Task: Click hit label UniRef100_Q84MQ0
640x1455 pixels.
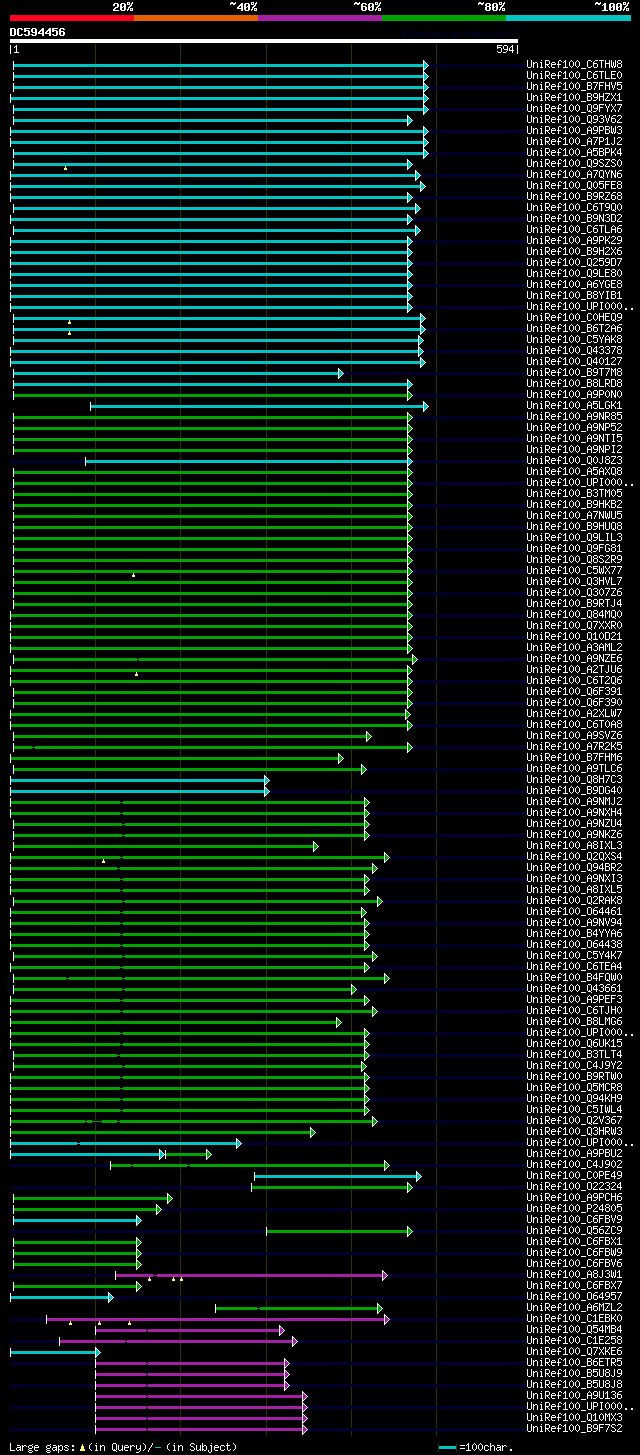Action: tap(574, 614)
